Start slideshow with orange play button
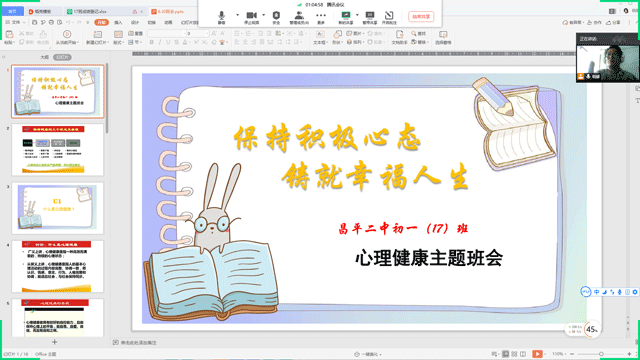Screen dimensions: 640x360 click(537, 354)
